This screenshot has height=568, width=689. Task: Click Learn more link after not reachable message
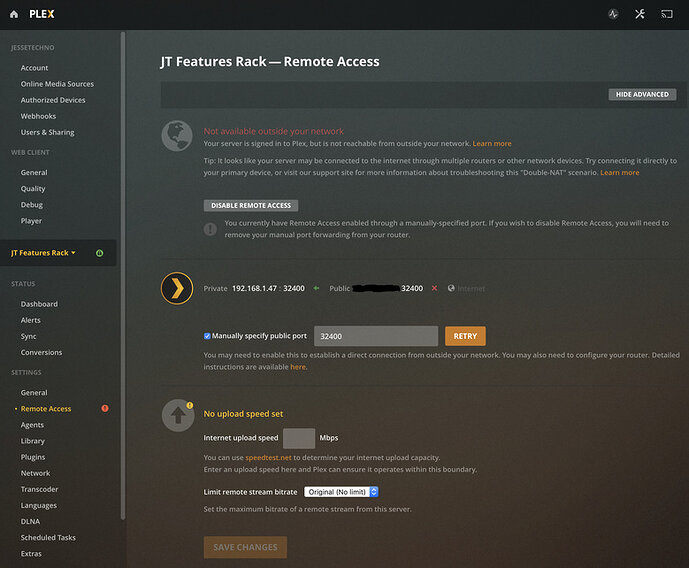pos(492,144)
